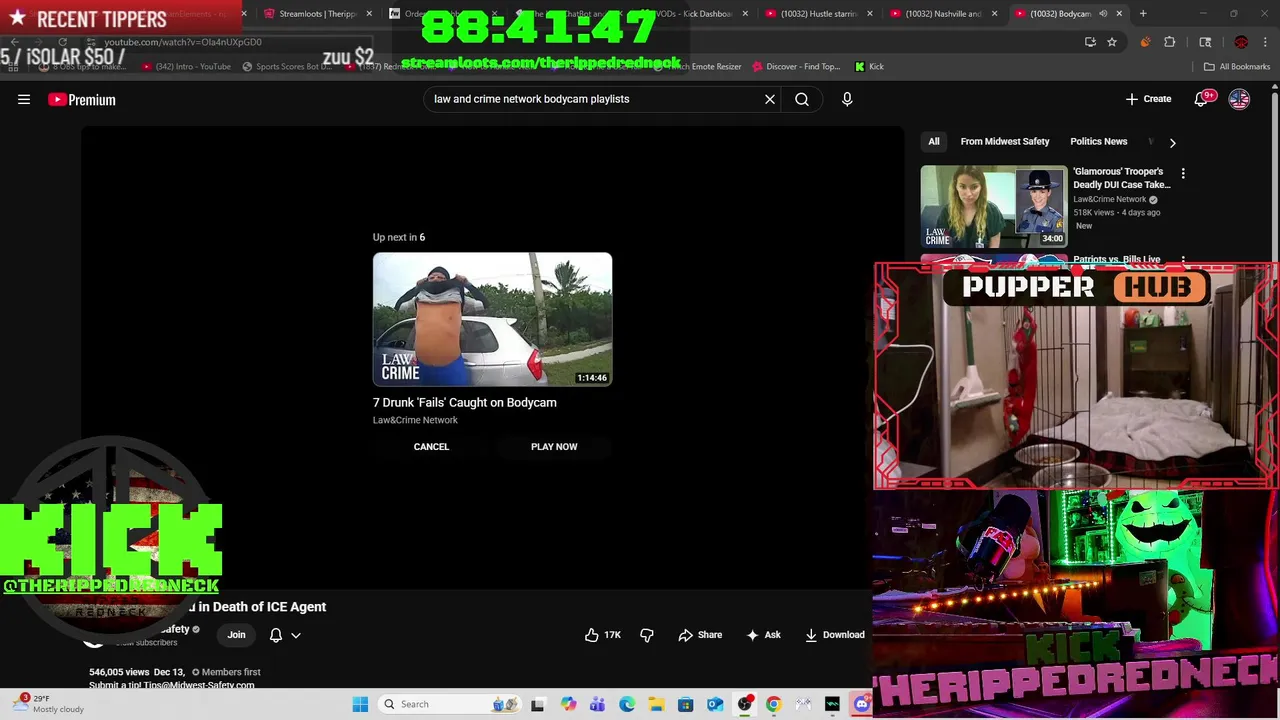Screen dimensions: 1280x720
Task: Open Discover - Find Top bookmark
Action: (796, 67)
